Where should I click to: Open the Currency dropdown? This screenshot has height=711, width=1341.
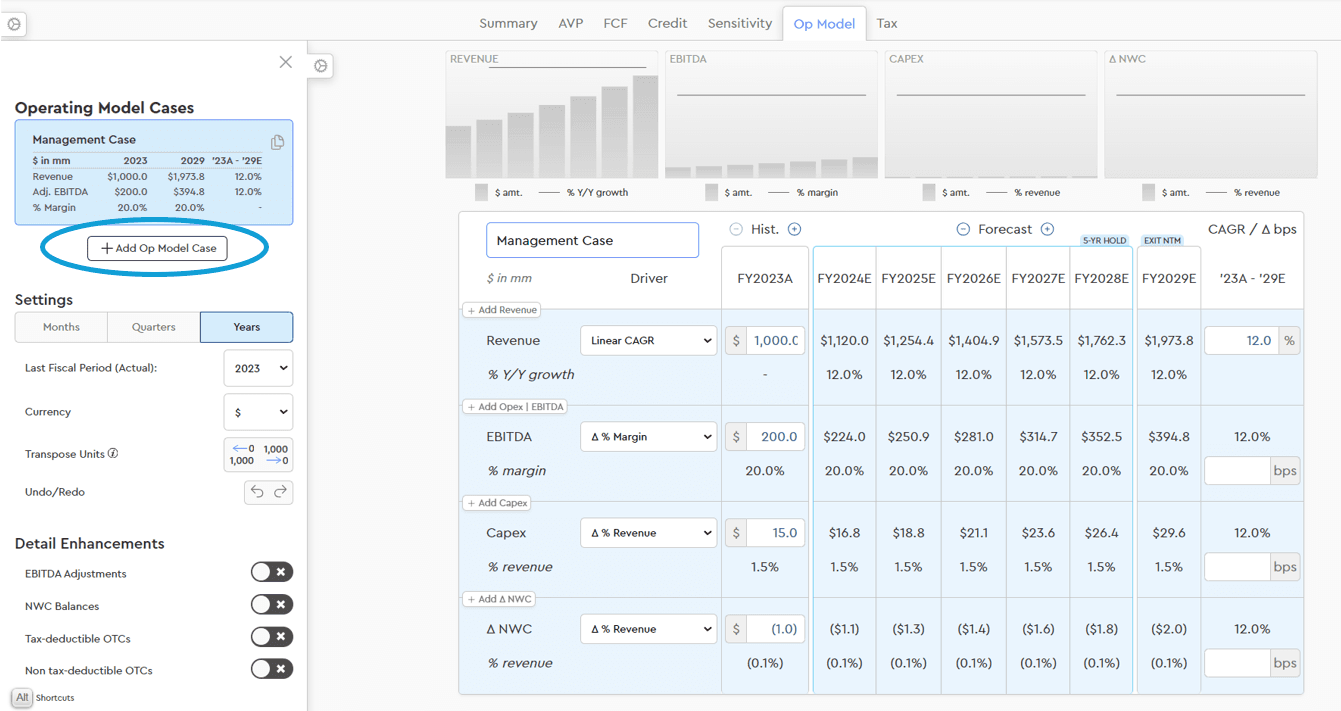pos(258,412)
